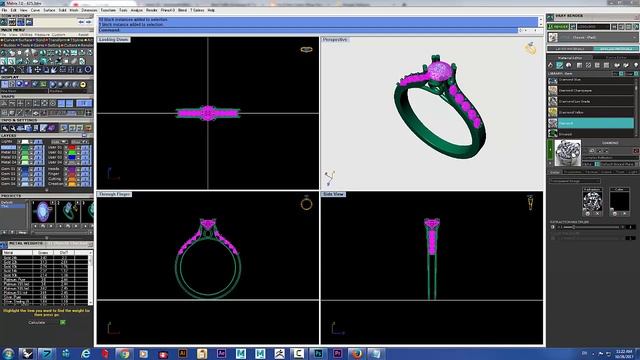Toggle the Cutting layer checkbox
The image size is (640, 360).
tap(66, 179)
